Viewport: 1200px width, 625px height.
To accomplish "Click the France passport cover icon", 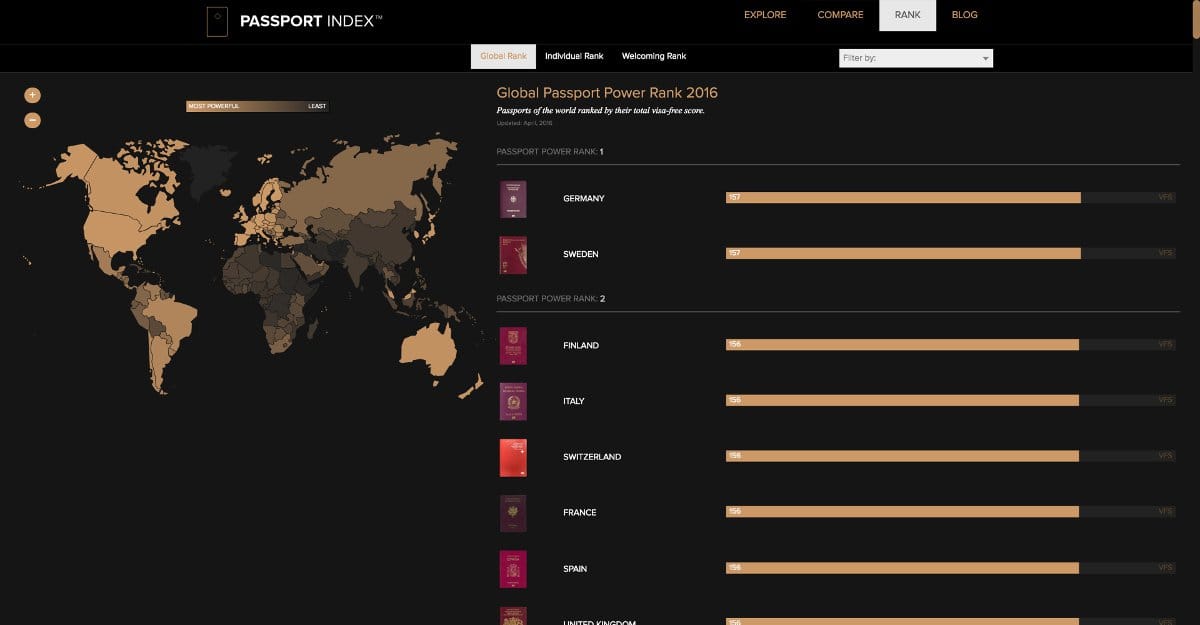I will [x=512, y=513].
